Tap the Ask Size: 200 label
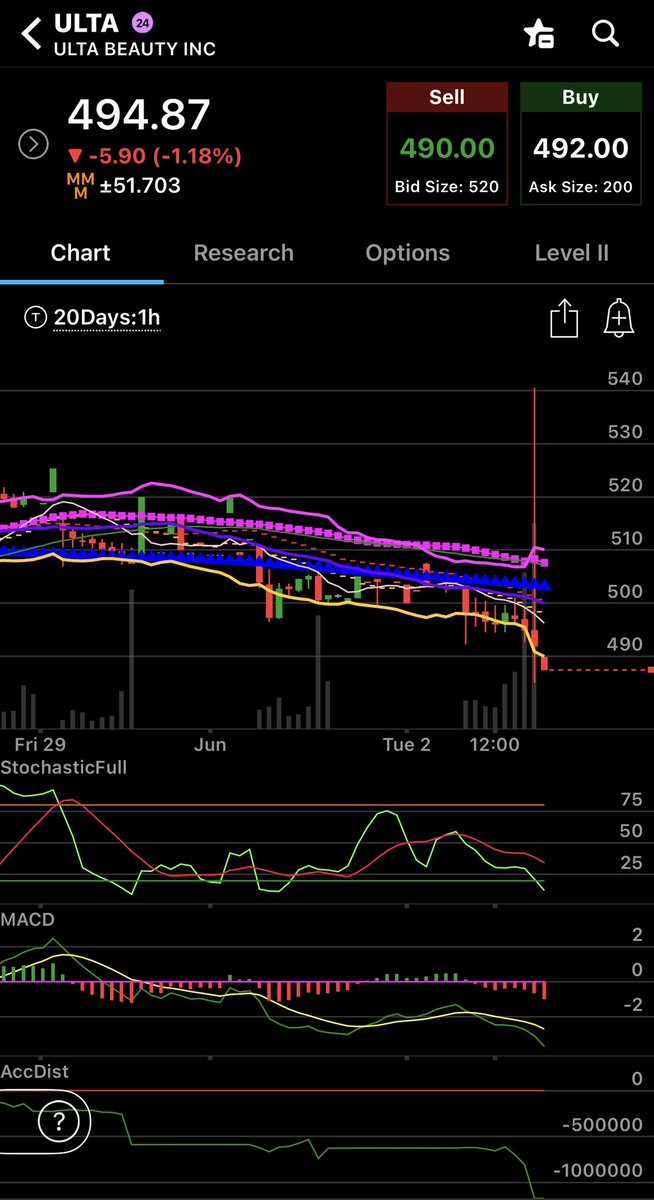Image resolution: width=654 pixels, height=1200 pixels. pos(580,187)
